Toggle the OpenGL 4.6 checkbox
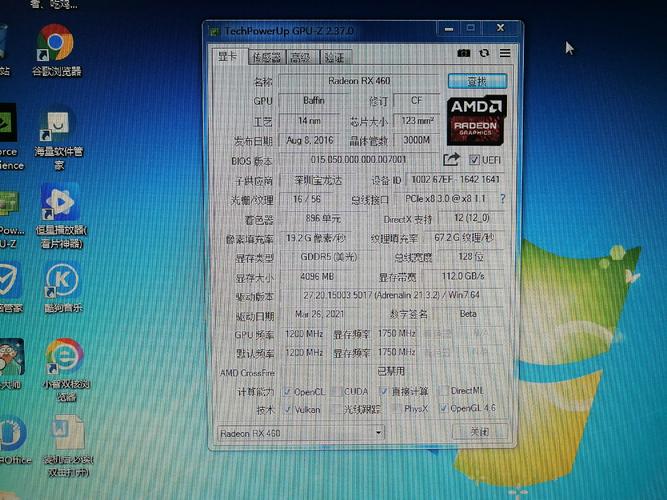The image size is (667, 500). pyautogui.click(x=443, y=409)
